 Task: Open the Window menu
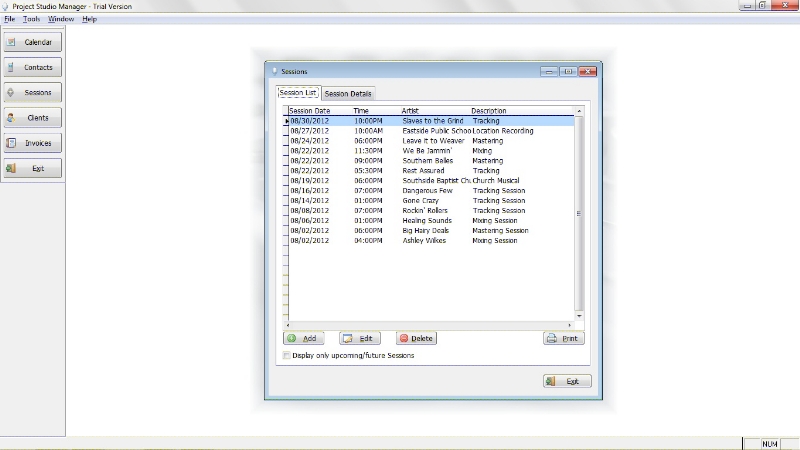tap(61, 19)
